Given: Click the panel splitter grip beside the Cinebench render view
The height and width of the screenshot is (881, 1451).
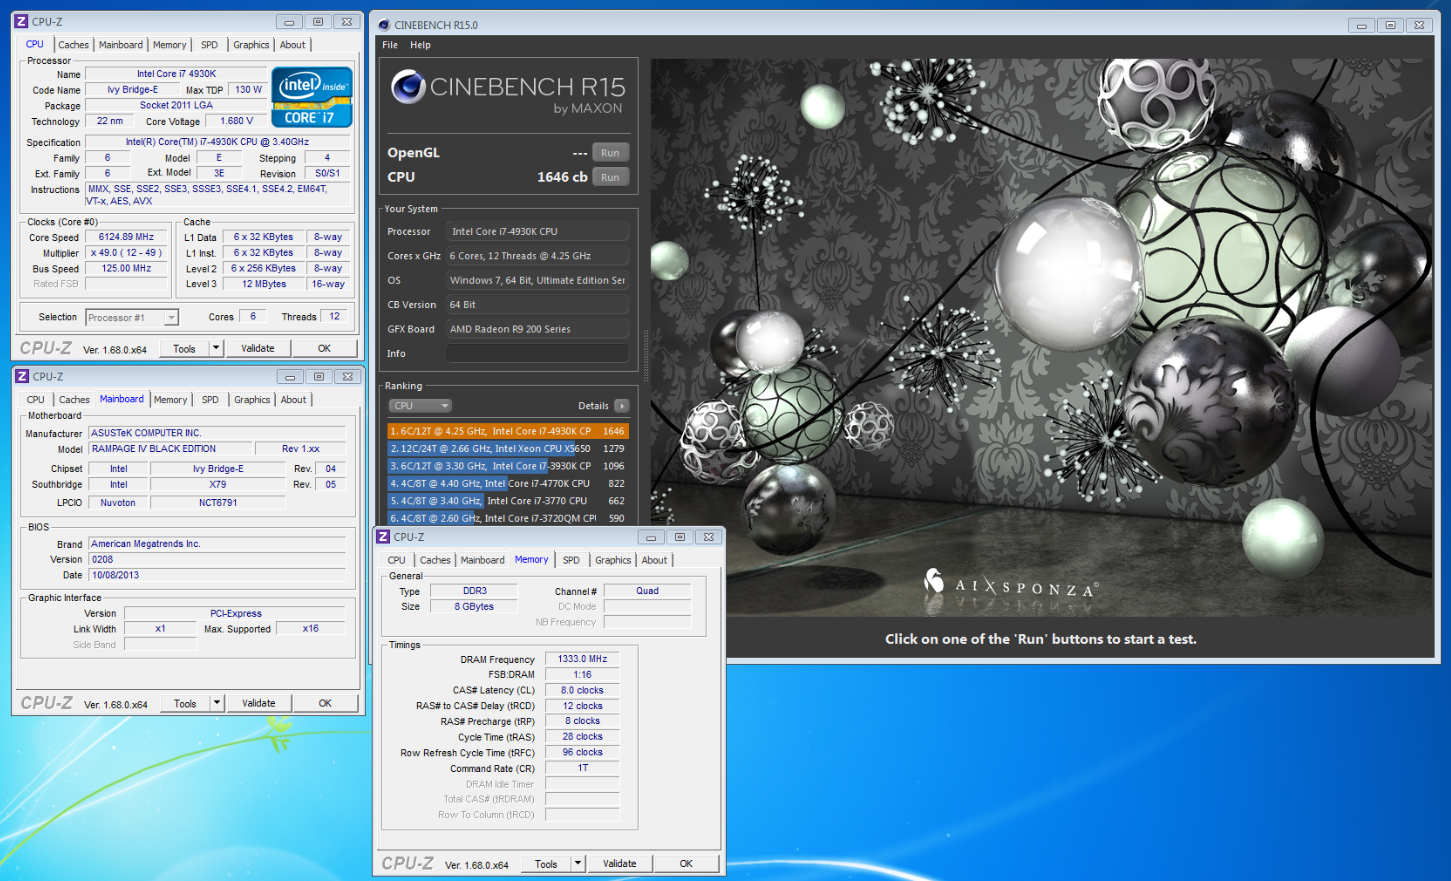Looking at the screenshot, I should [646, 357].
